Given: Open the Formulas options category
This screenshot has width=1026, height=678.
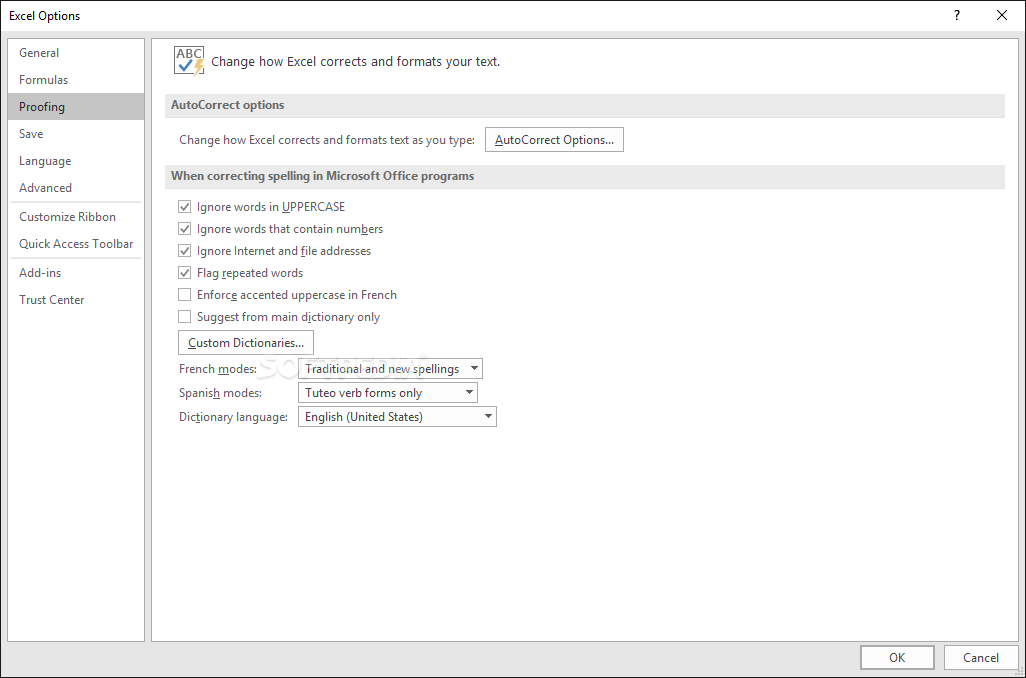Looking at the screenshot, I should coord(76,80).
